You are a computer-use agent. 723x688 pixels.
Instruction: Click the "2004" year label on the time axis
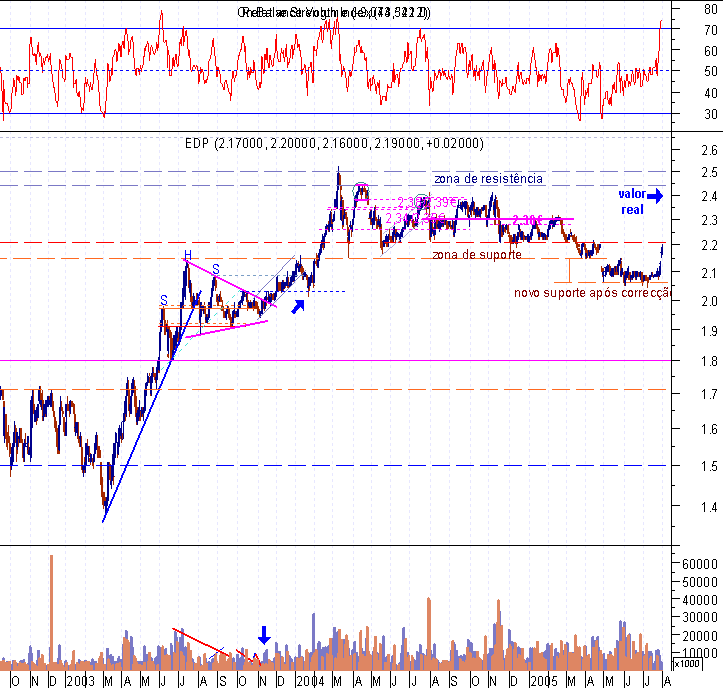[x=310, y=681]
